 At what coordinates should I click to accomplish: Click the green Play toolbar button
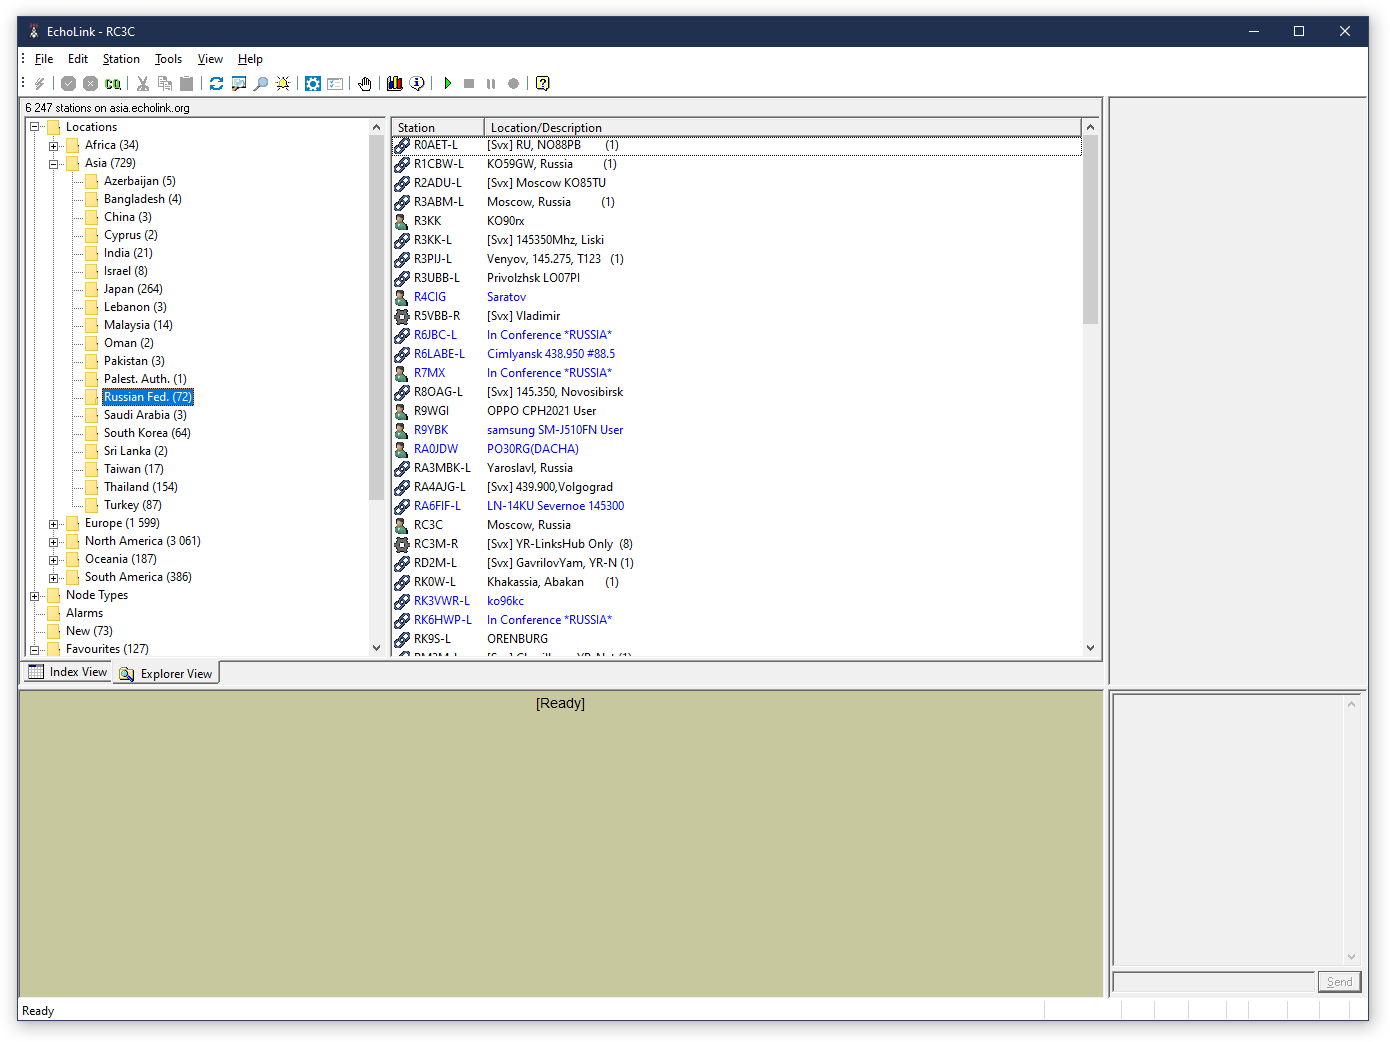point(447,84)
